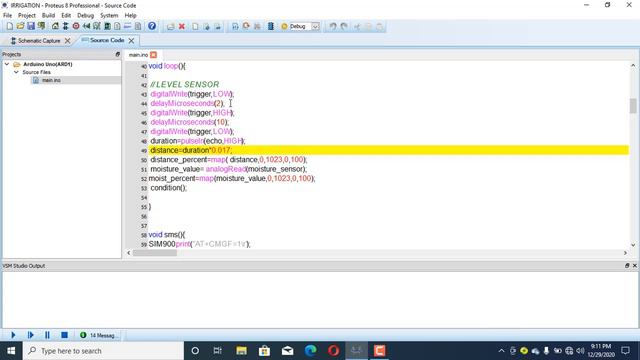Open Opera browser from the taskbar
Image resolution: width=640 pixels, height=360 pixels.
click(x=333, y=351)
